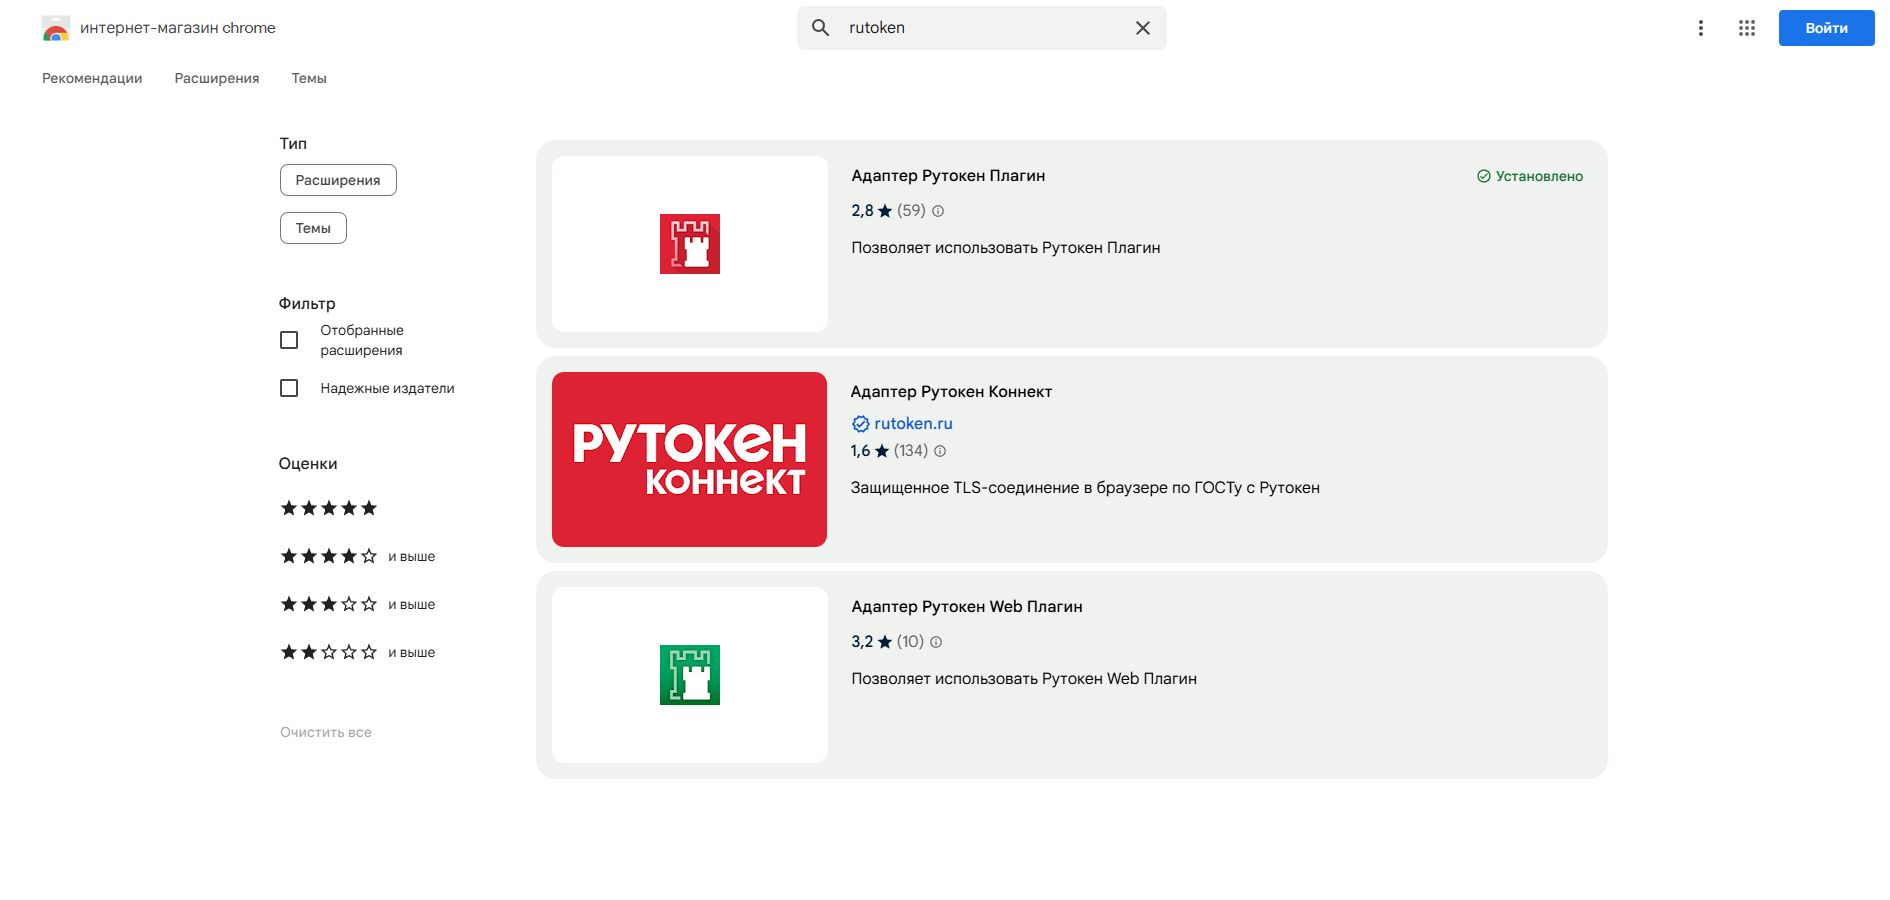Switch to the Расширения navigation tab
1890x900 pixels.
pos(217,78)
